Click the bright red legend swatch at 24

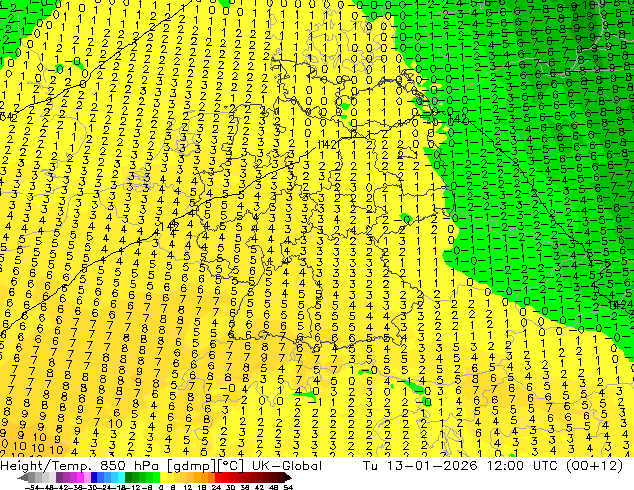(218, 478)
